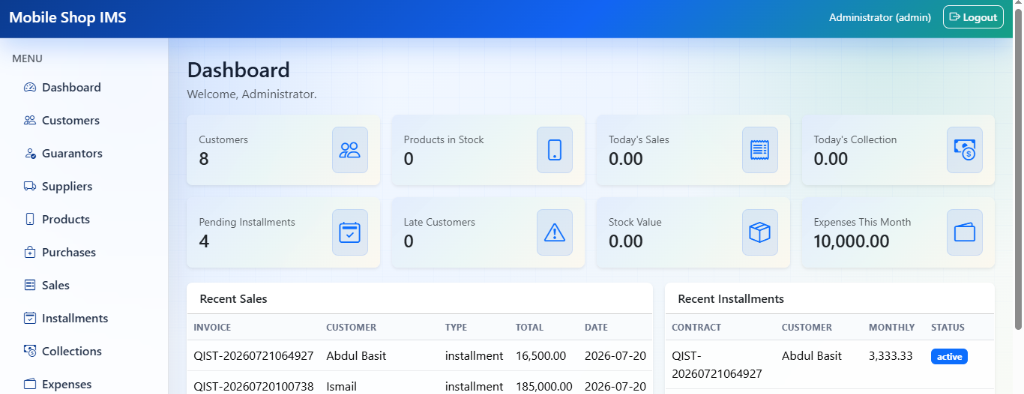
Task: Click the CUSTOMER column header in Recent Sales
Action: click(351, 327)
